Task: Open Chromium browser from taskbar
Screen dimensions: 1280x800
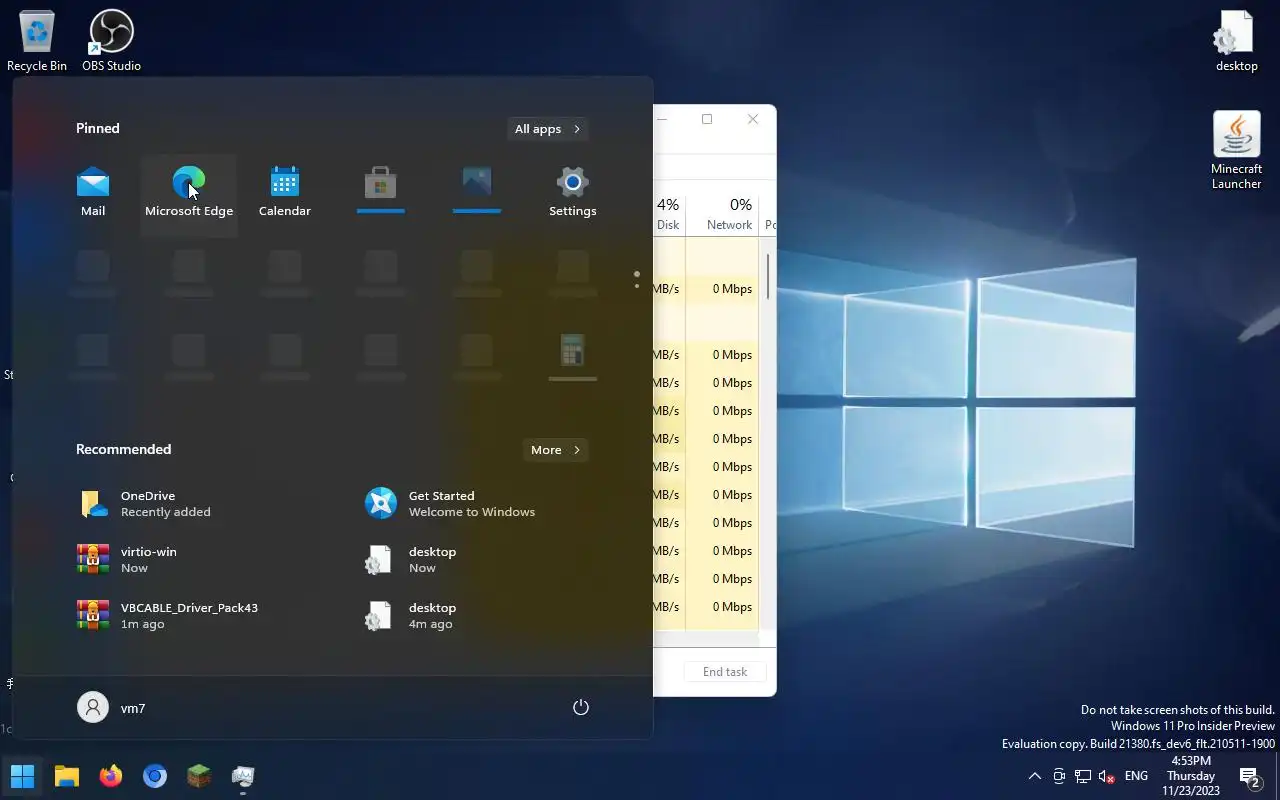Action: (155, 776)
